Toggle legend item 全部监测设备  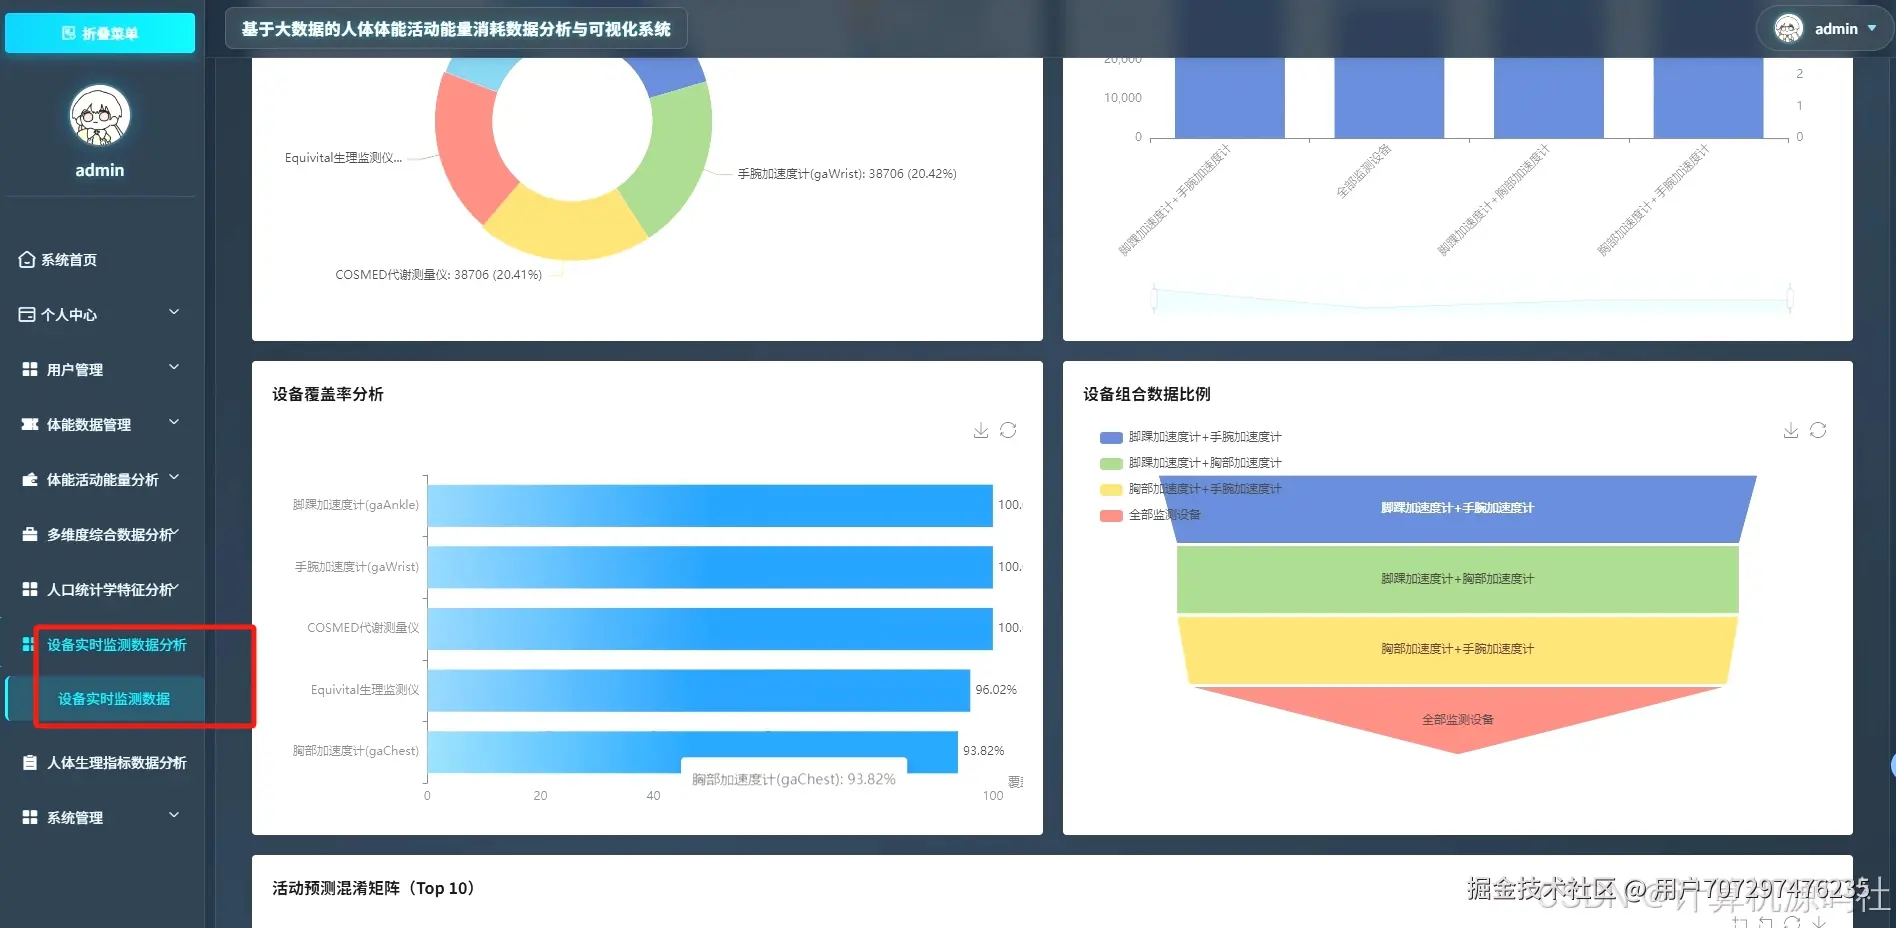[1150, 515]
